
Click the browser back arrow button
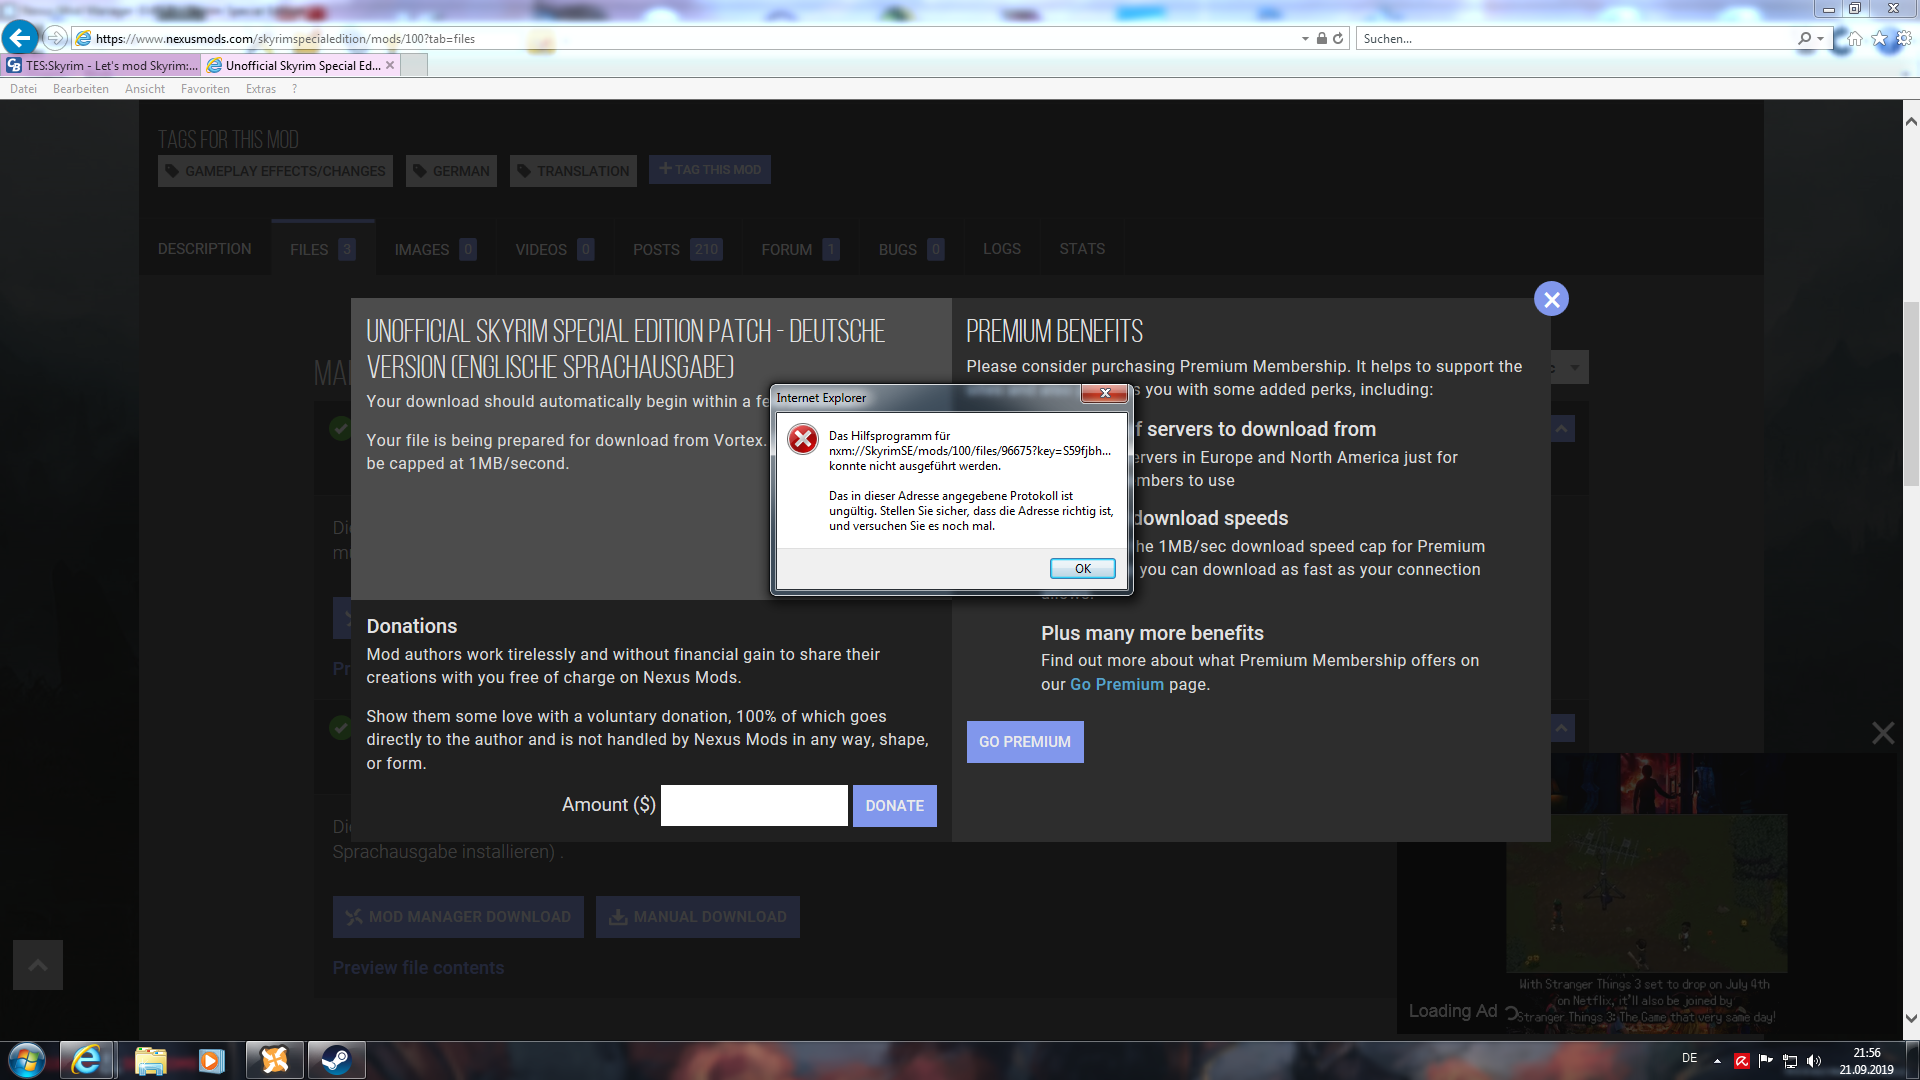pyautogui.click(x=20, y=38)
